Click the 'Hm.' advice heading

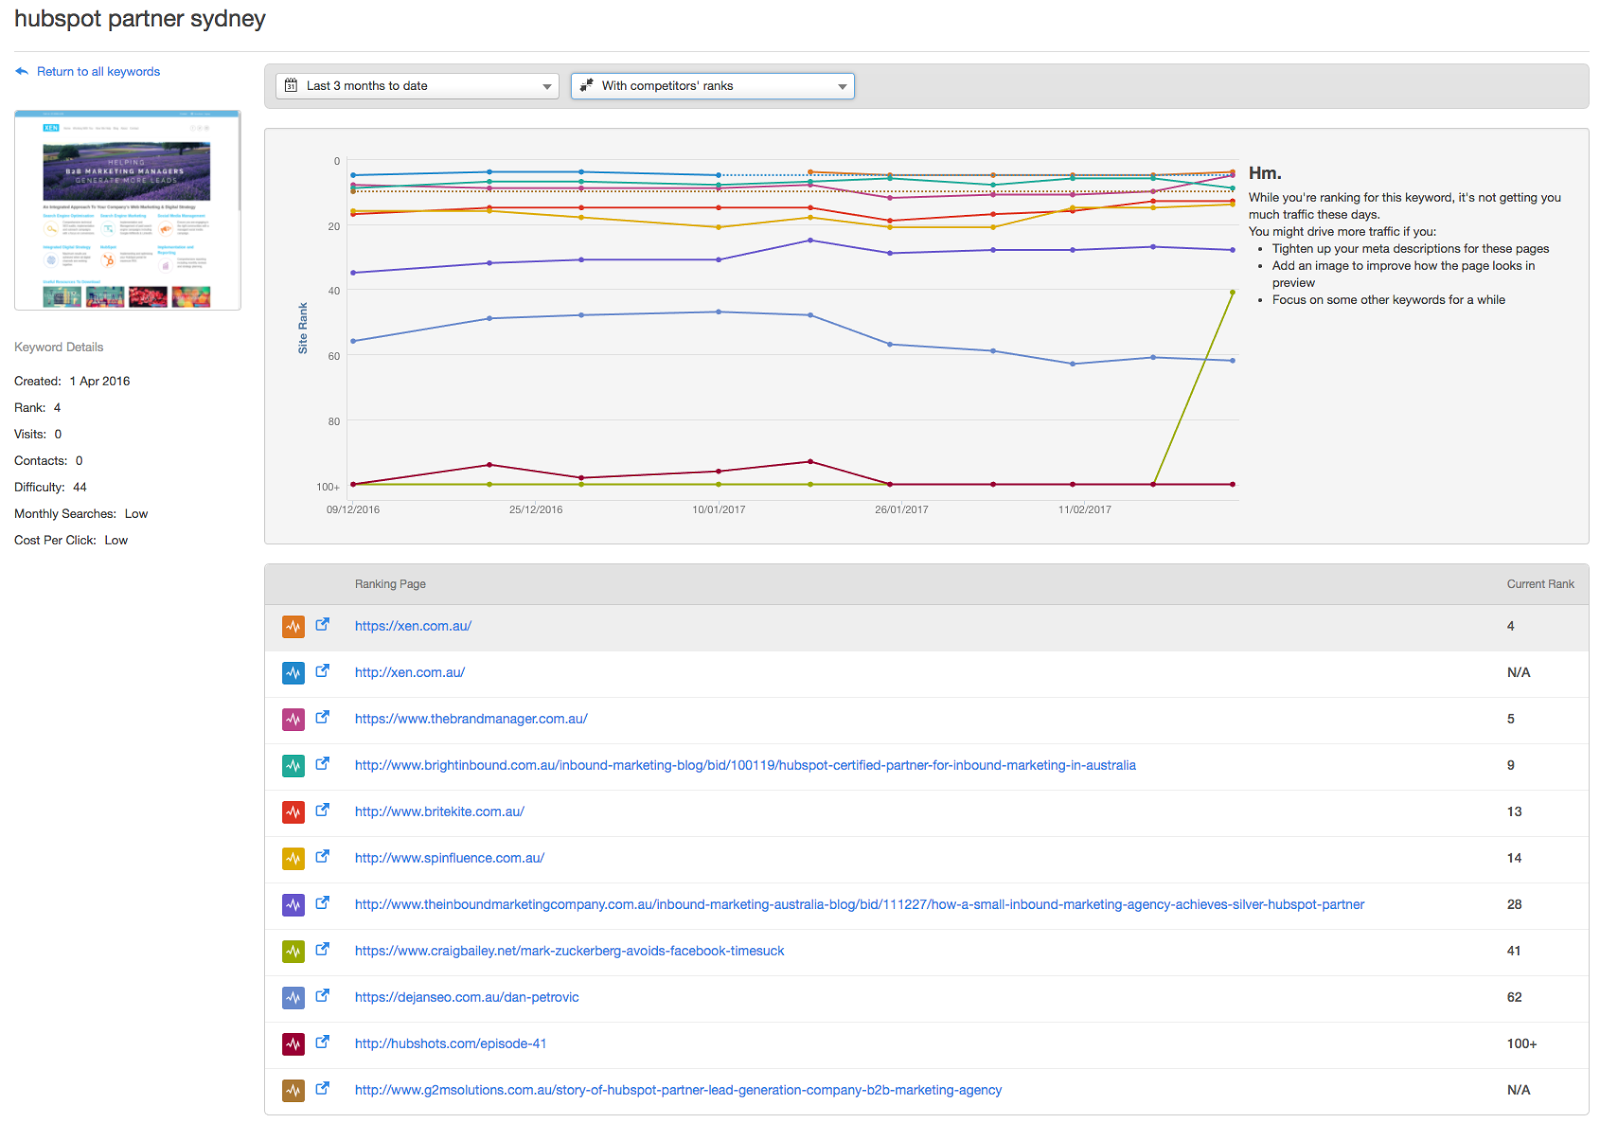[x=1265, y=173]
